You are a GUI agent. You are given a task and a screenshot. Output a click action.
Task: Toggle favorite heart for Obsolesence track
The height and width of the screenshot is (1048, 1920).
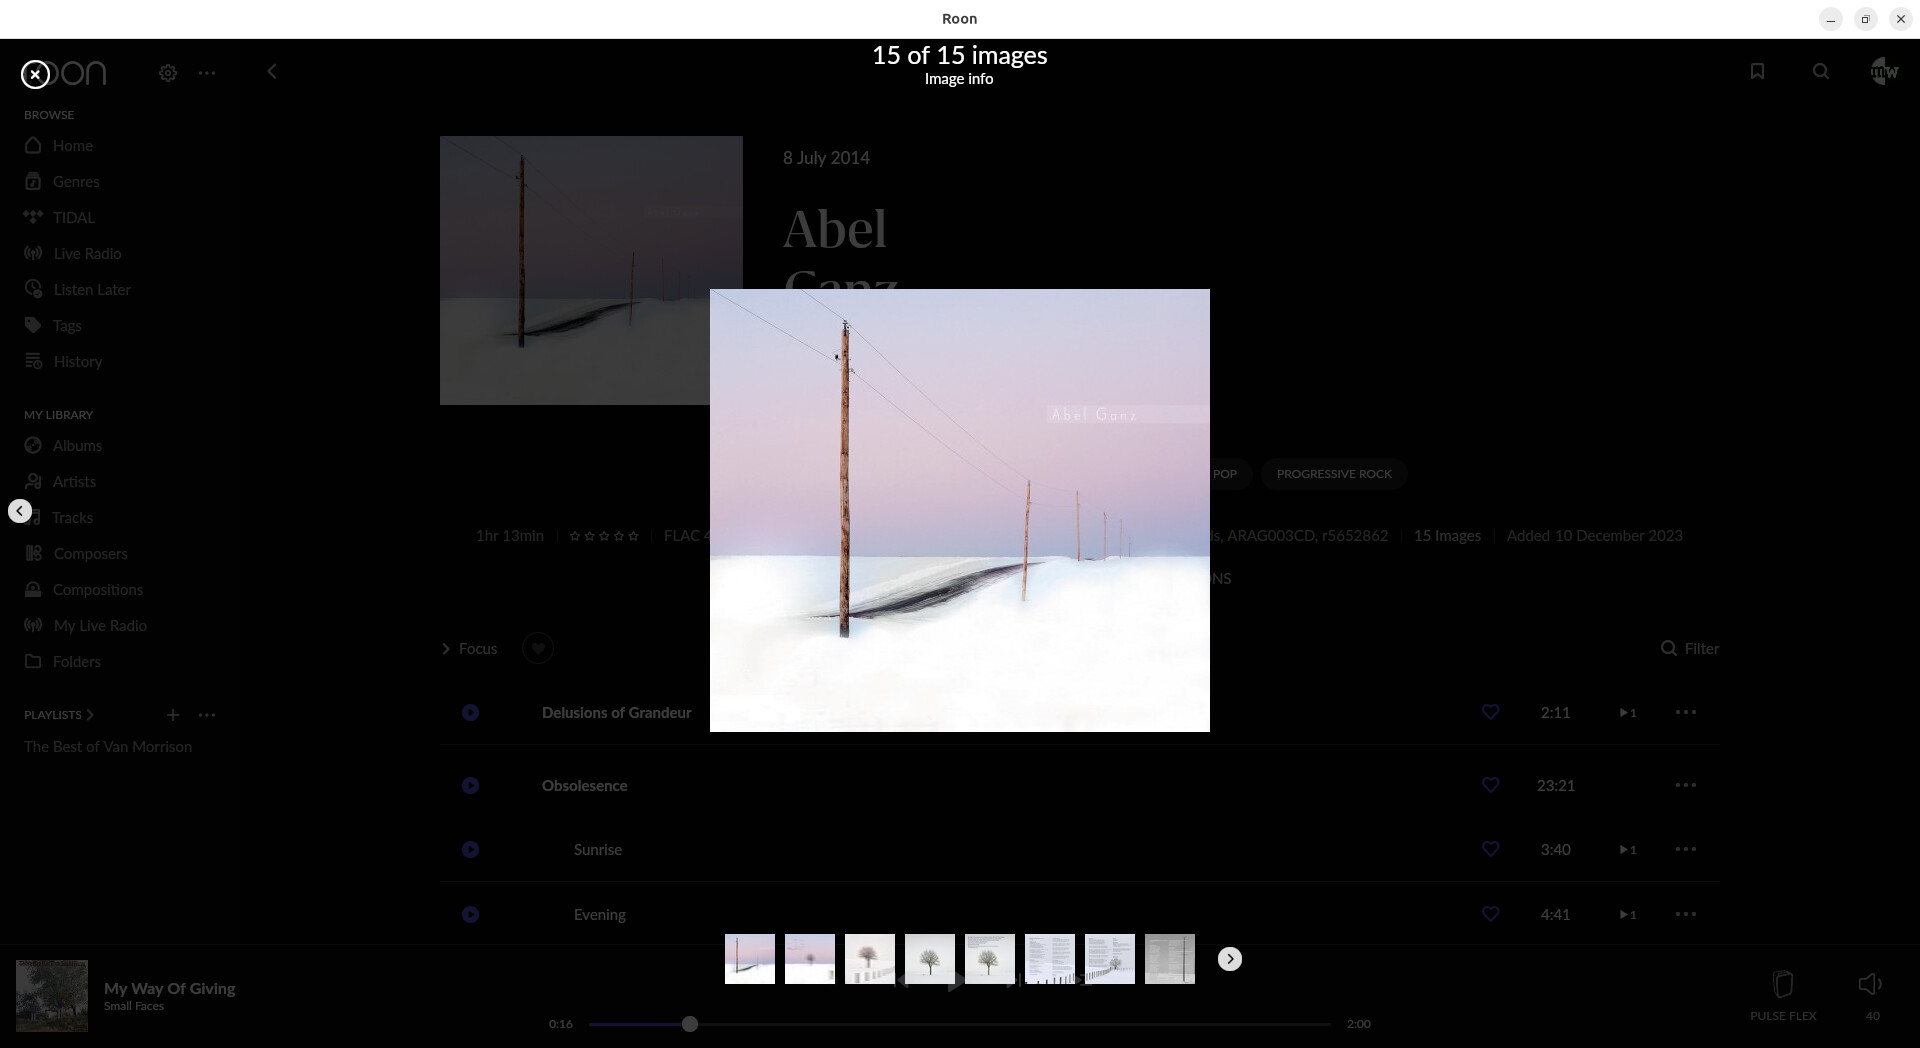click(x=1490, y=785)
